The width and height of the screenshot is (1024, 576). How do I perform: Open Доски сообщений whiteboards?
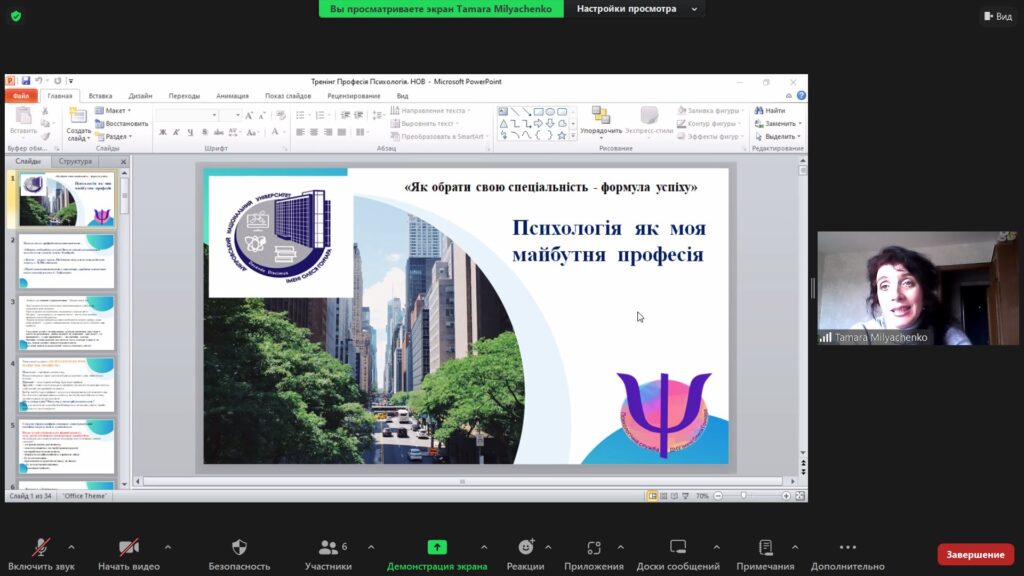(678, 554)
